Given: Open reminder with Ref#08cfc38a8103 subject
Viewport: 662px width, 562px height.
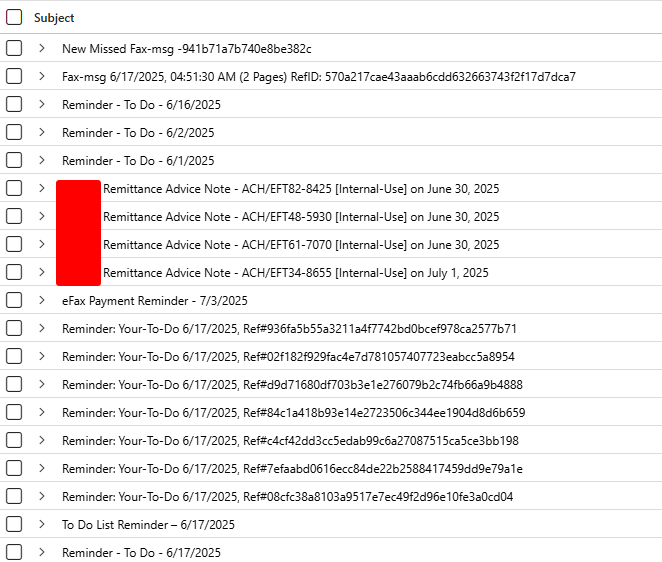Looking at the screenshot, I should point(288,497).
